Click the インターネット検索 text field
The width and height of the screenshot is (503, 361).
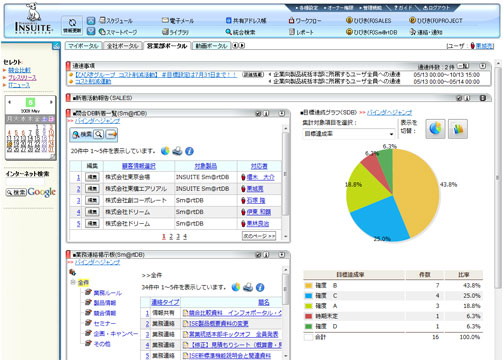click(25, 182)
